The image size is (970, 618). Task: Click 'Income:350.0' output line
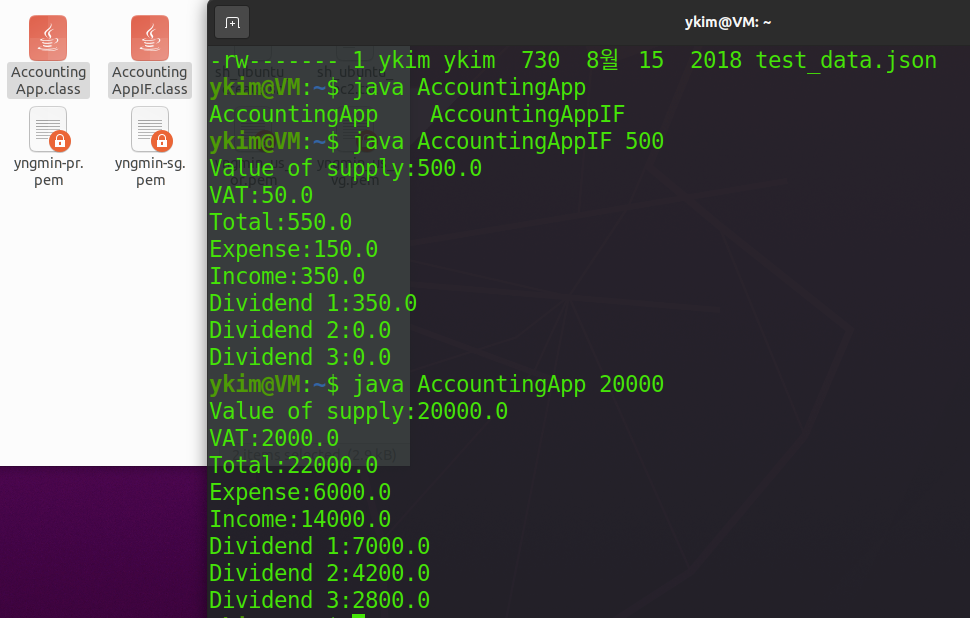coord(287,277)
